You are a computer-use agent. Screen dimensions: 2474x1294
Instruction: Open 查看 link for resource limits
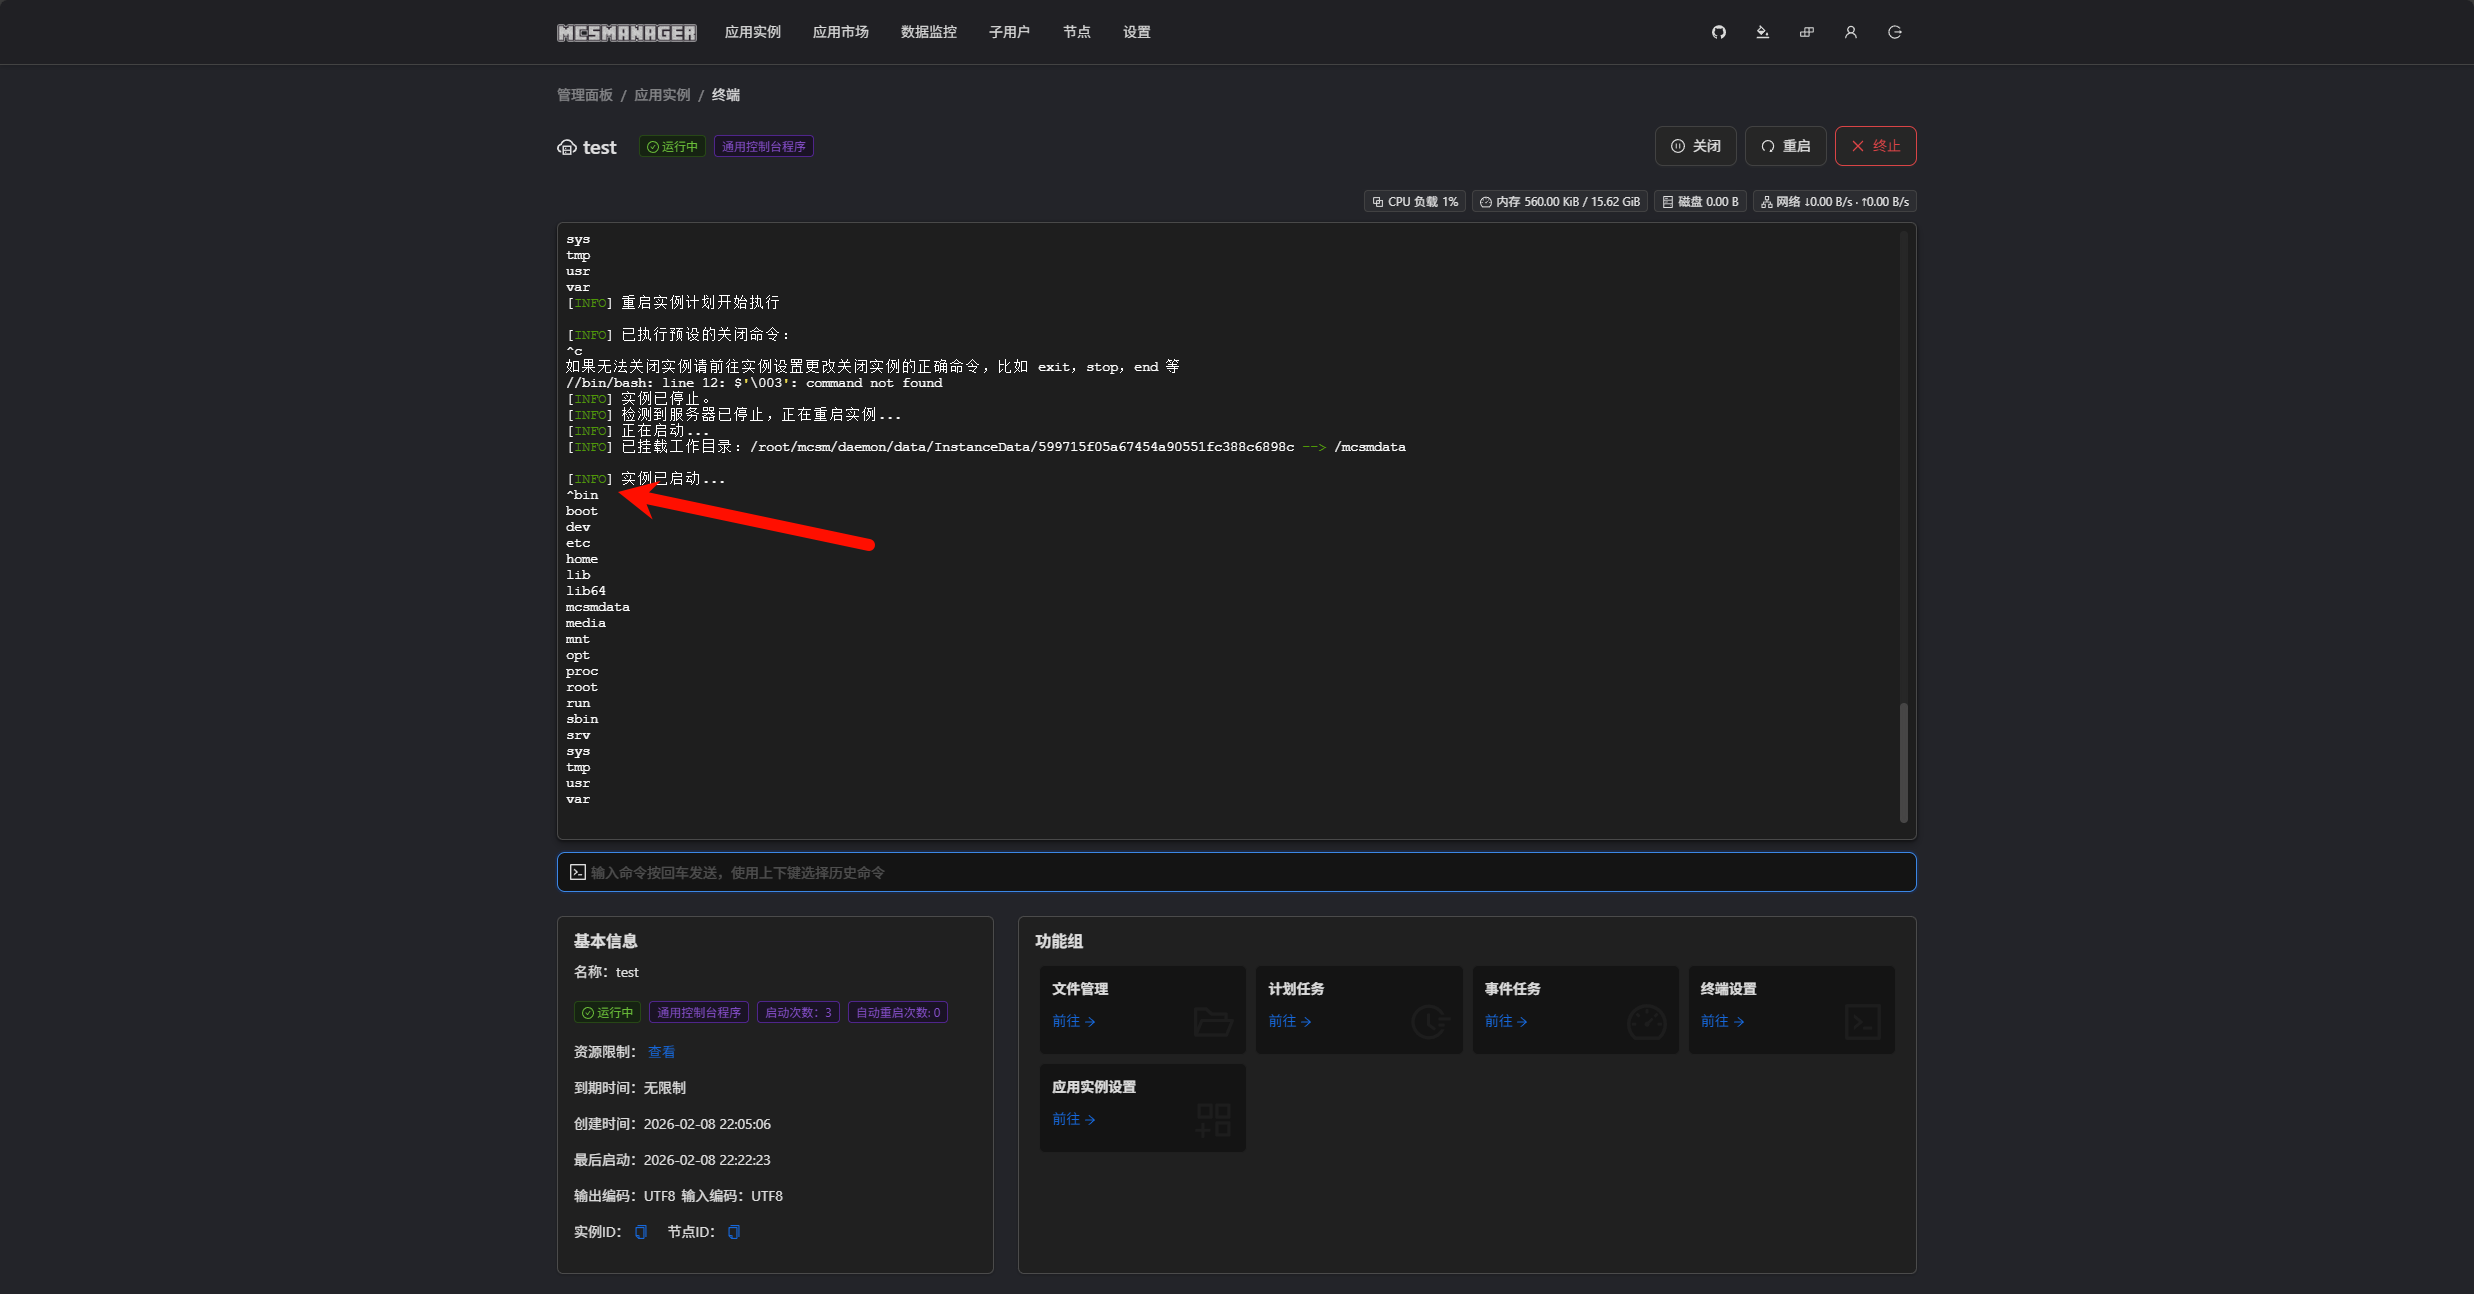tap(661, 1052)
